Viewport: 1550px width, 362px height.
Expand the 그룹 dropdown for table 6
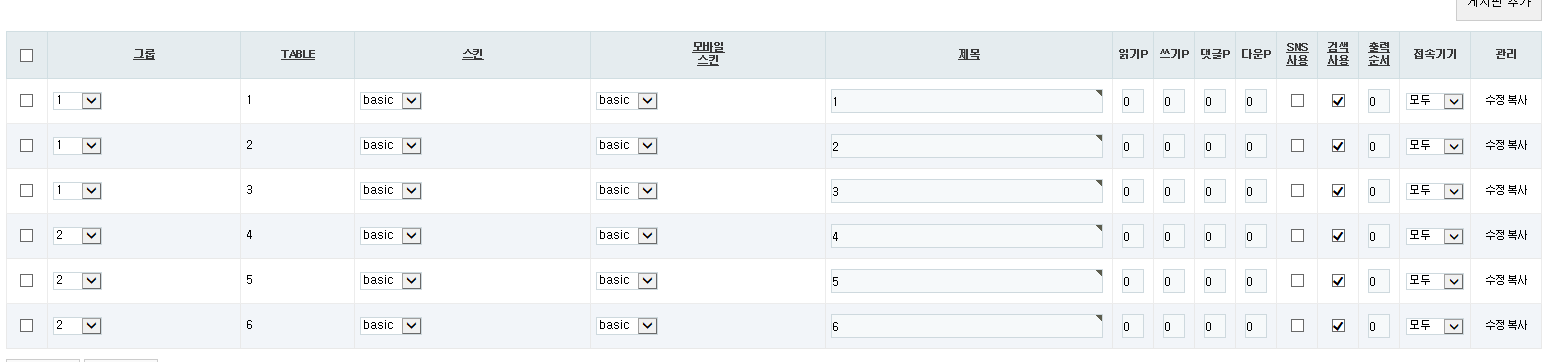click(78, 325)
